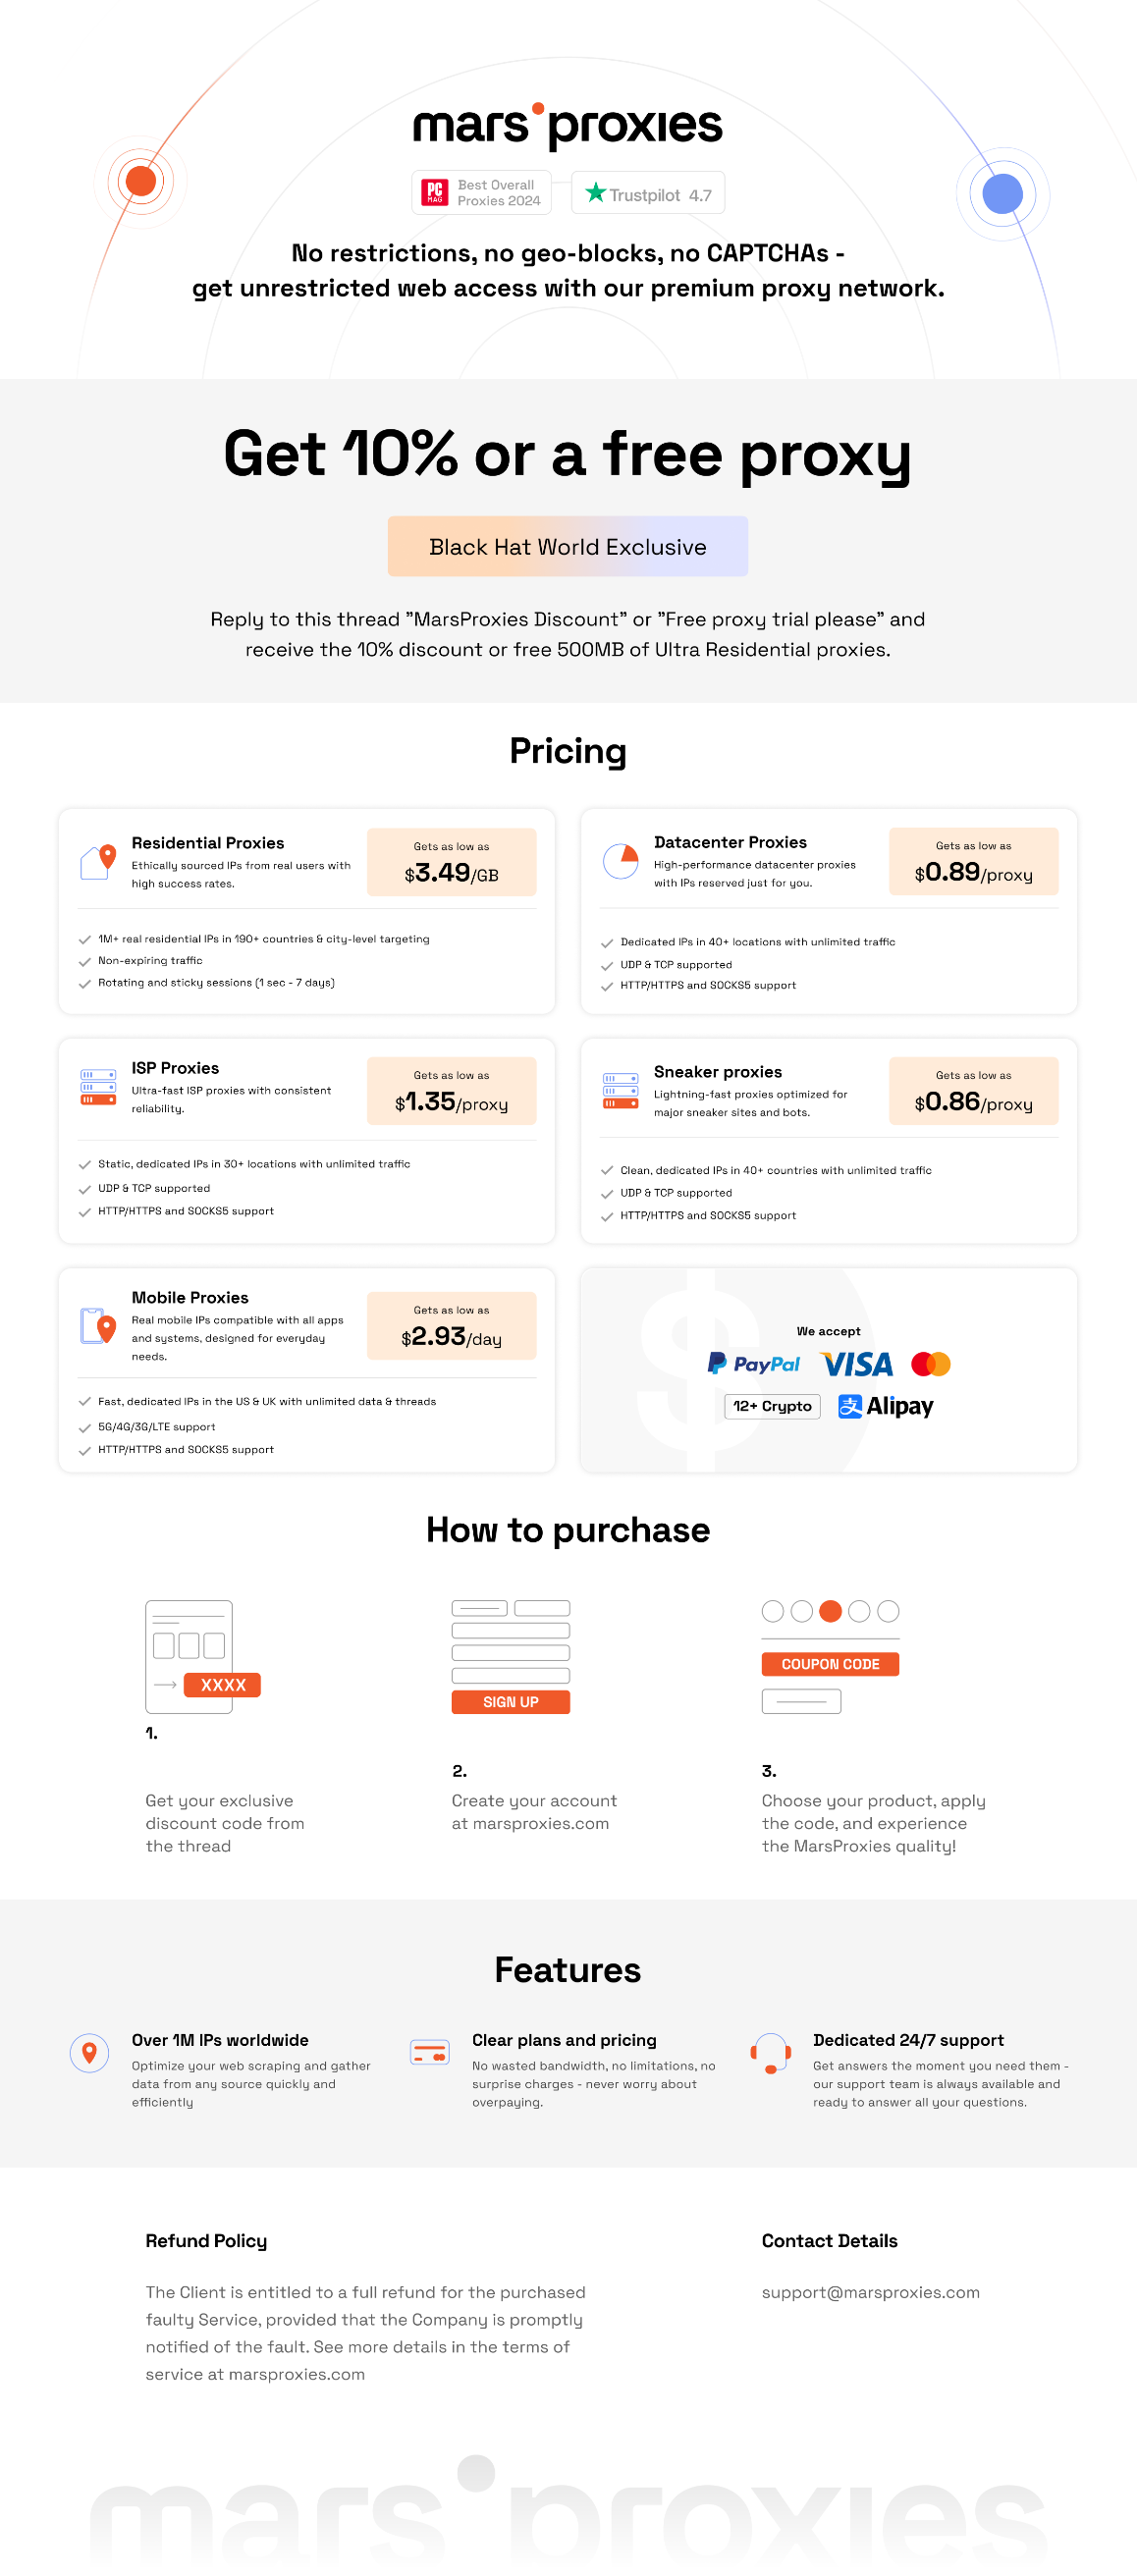Click the PC Mag Best Overall badge
Screen dimensions: 1137x2576
point(481,192)
